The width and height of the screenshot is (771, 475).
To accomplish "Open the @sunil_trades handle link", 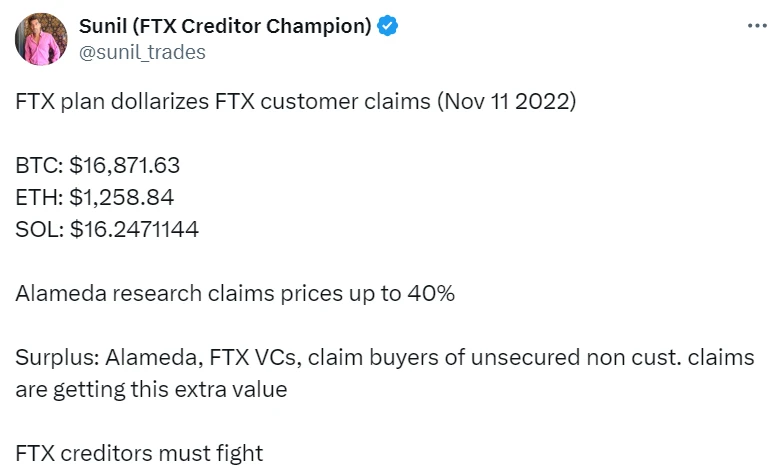I will (141, 52).
